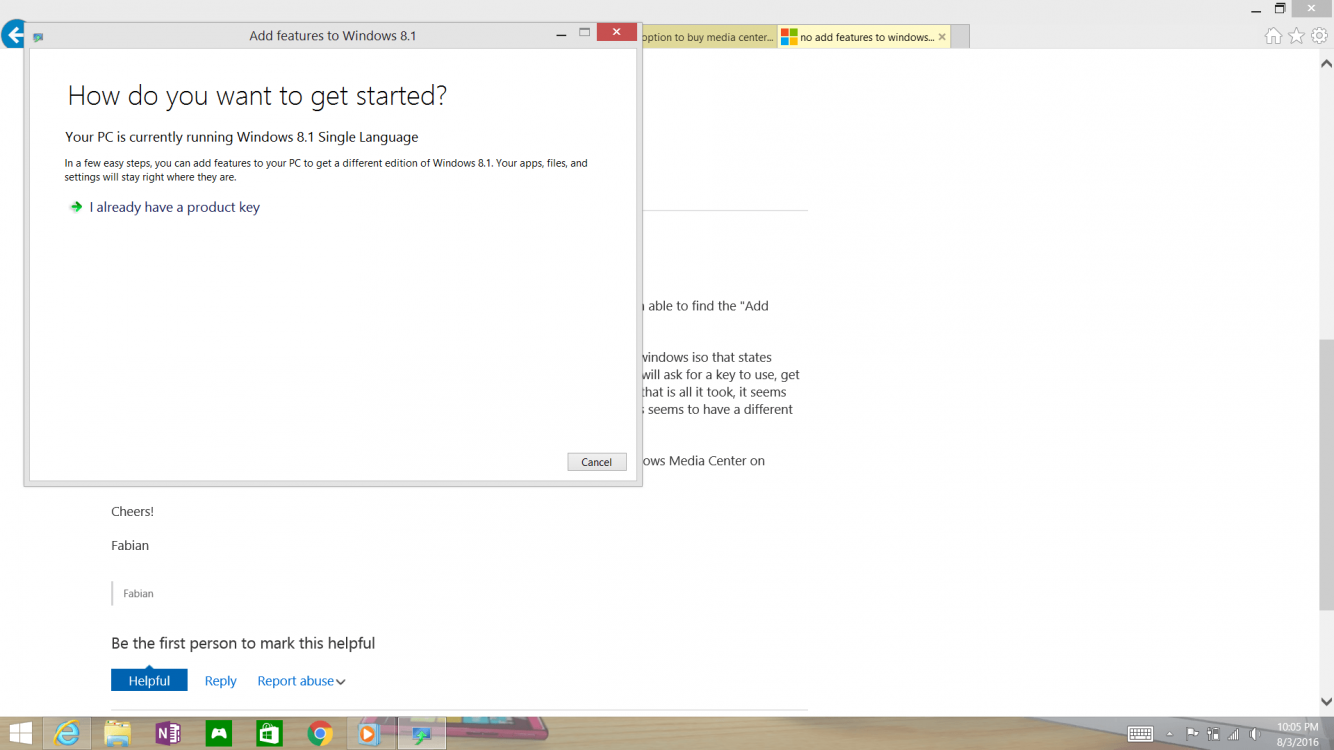Viewport: 1334px width, 750px height.
Task: Open Internet Explorer Tools gear menu
Action: 1319,36
